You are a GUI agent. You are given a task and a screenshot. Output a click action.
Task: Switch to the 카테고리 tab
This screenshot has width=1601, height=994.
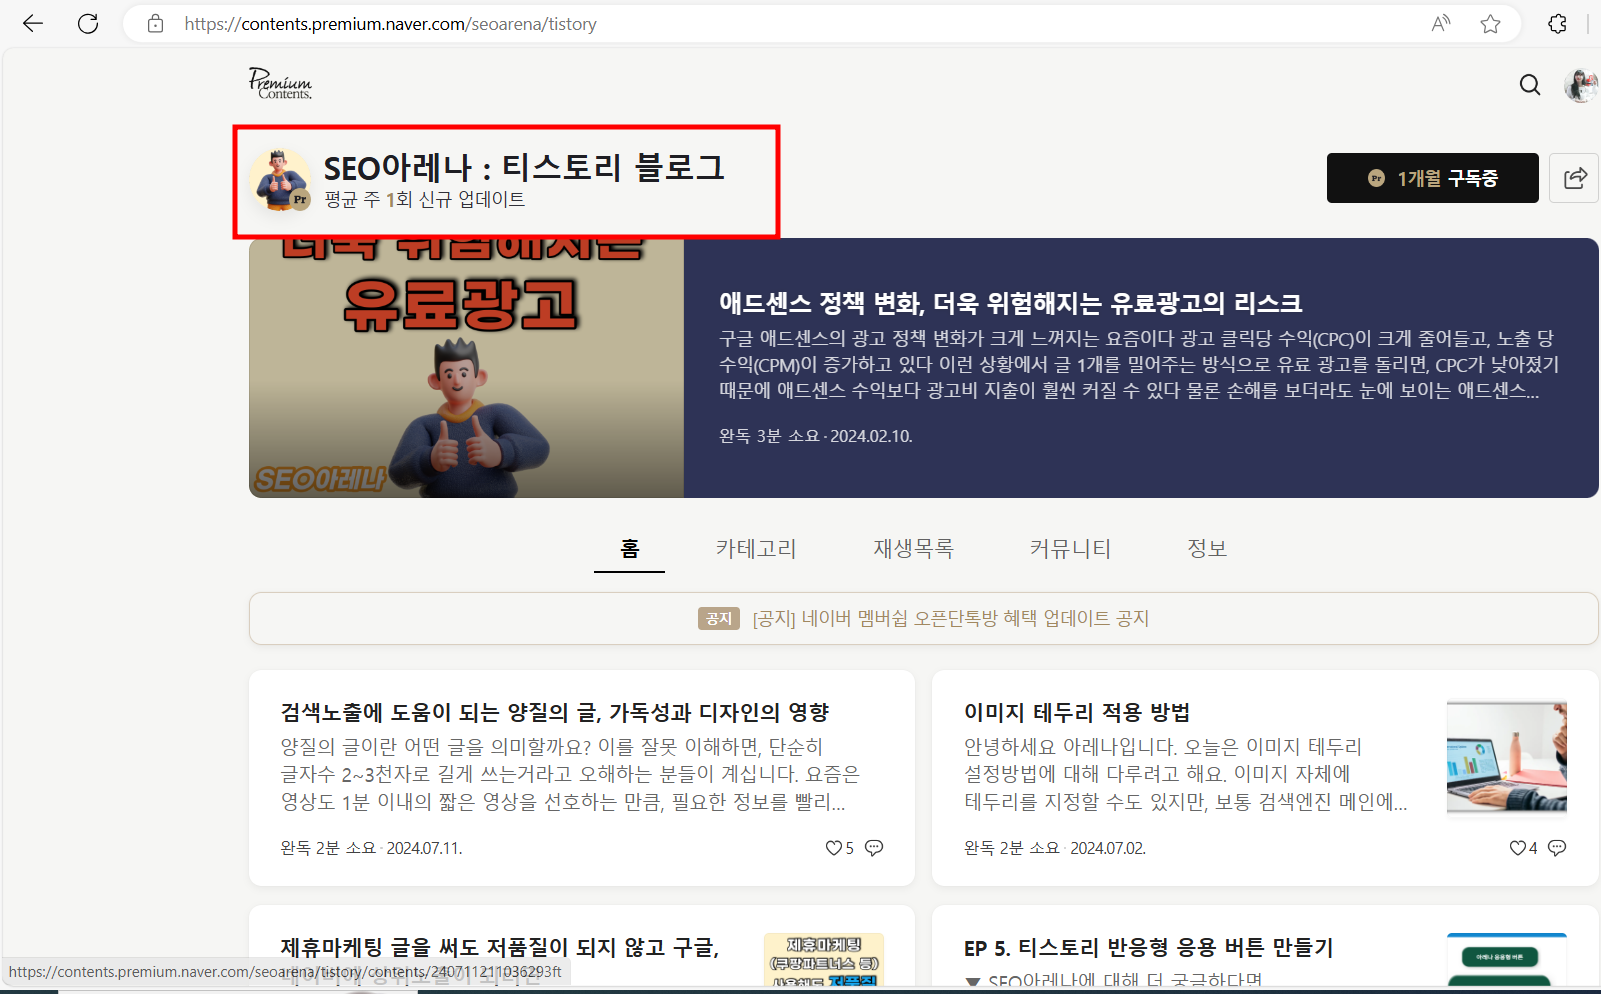point(756,548)
